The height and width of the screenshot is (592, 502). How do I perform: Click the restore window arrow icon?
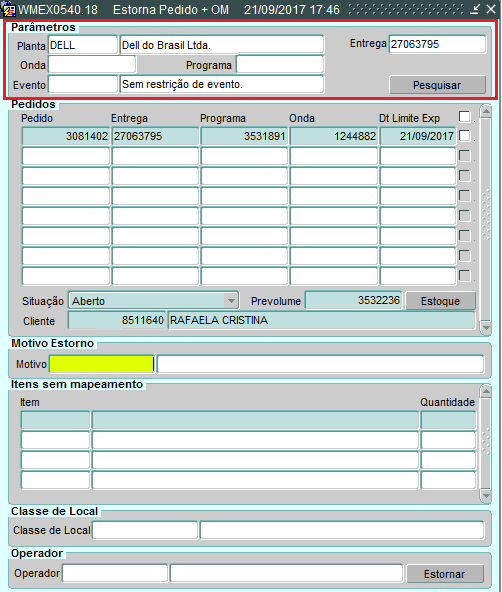(x=475, y=9)
